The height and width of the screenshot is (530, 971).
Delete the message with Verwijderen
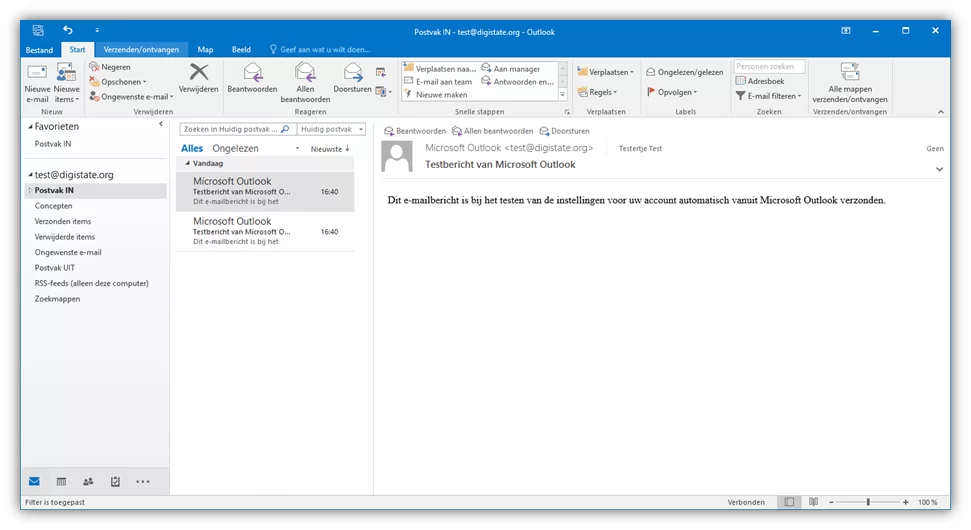[199, 79]
